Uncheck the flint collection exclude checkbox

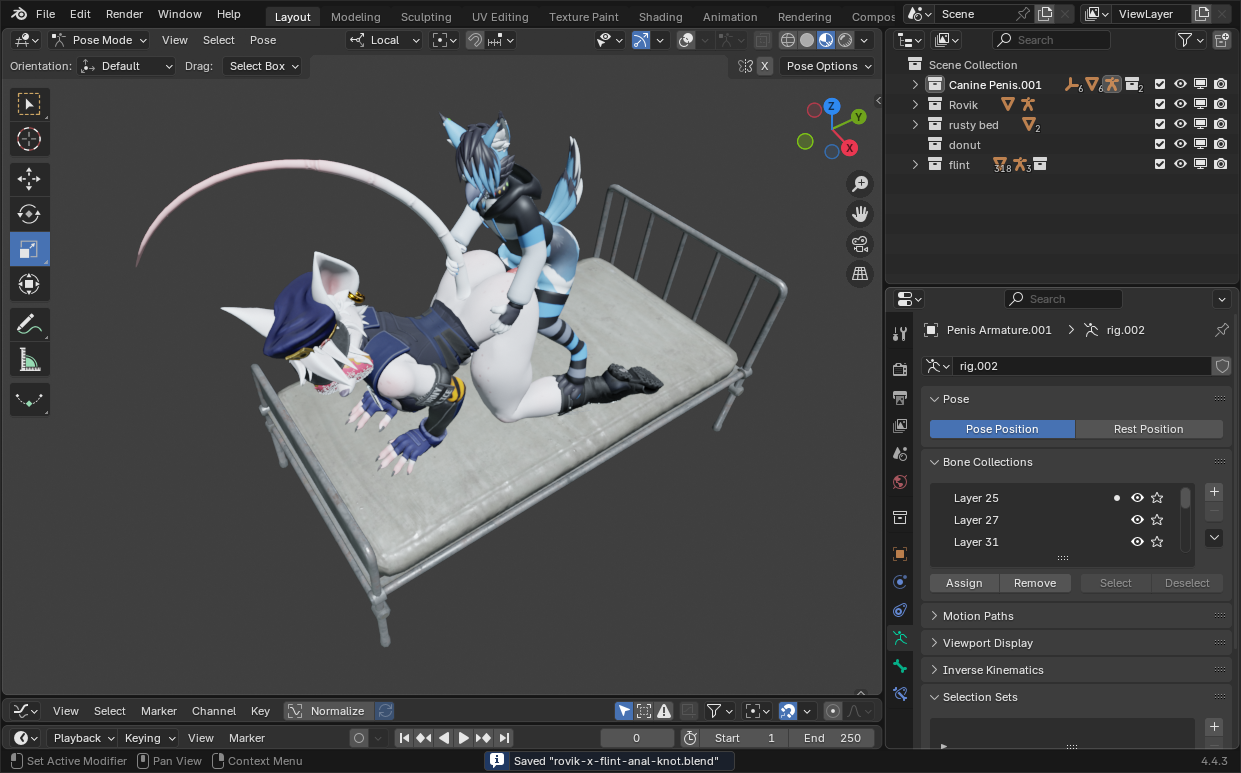point(1160,164)
